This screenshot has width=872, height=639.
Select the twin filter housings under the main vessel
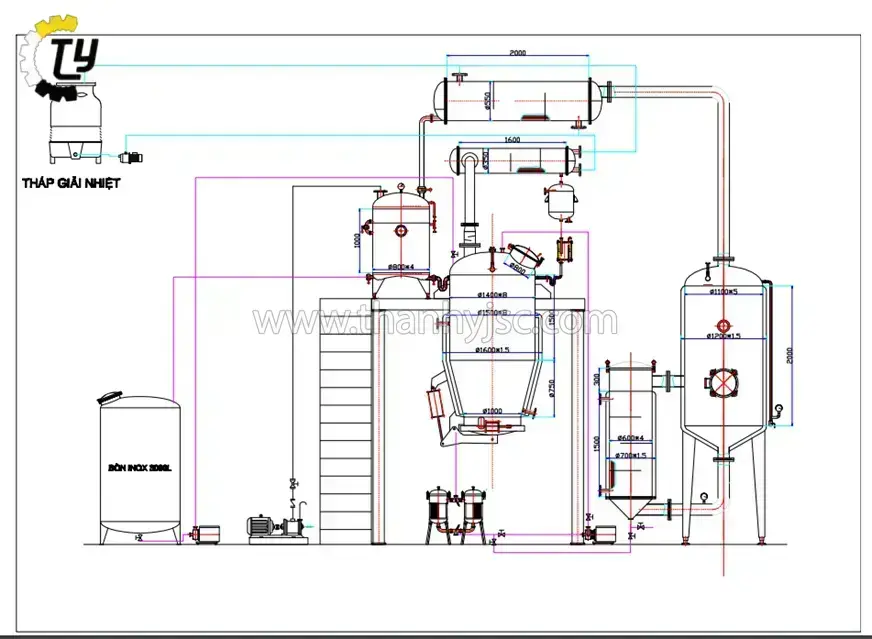[453, 513]
